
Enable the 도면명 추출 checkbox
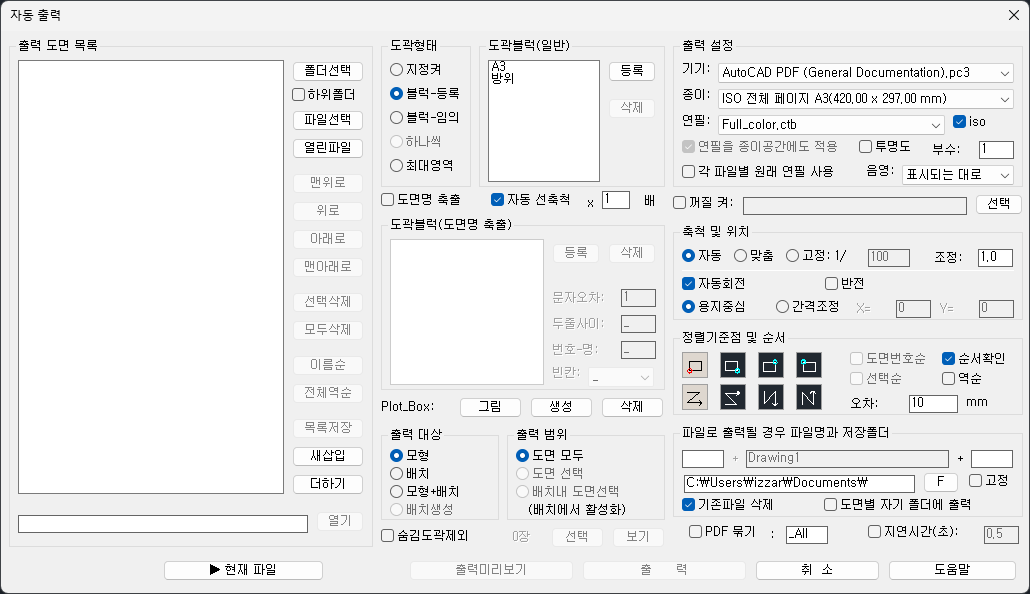click(421, 199)
